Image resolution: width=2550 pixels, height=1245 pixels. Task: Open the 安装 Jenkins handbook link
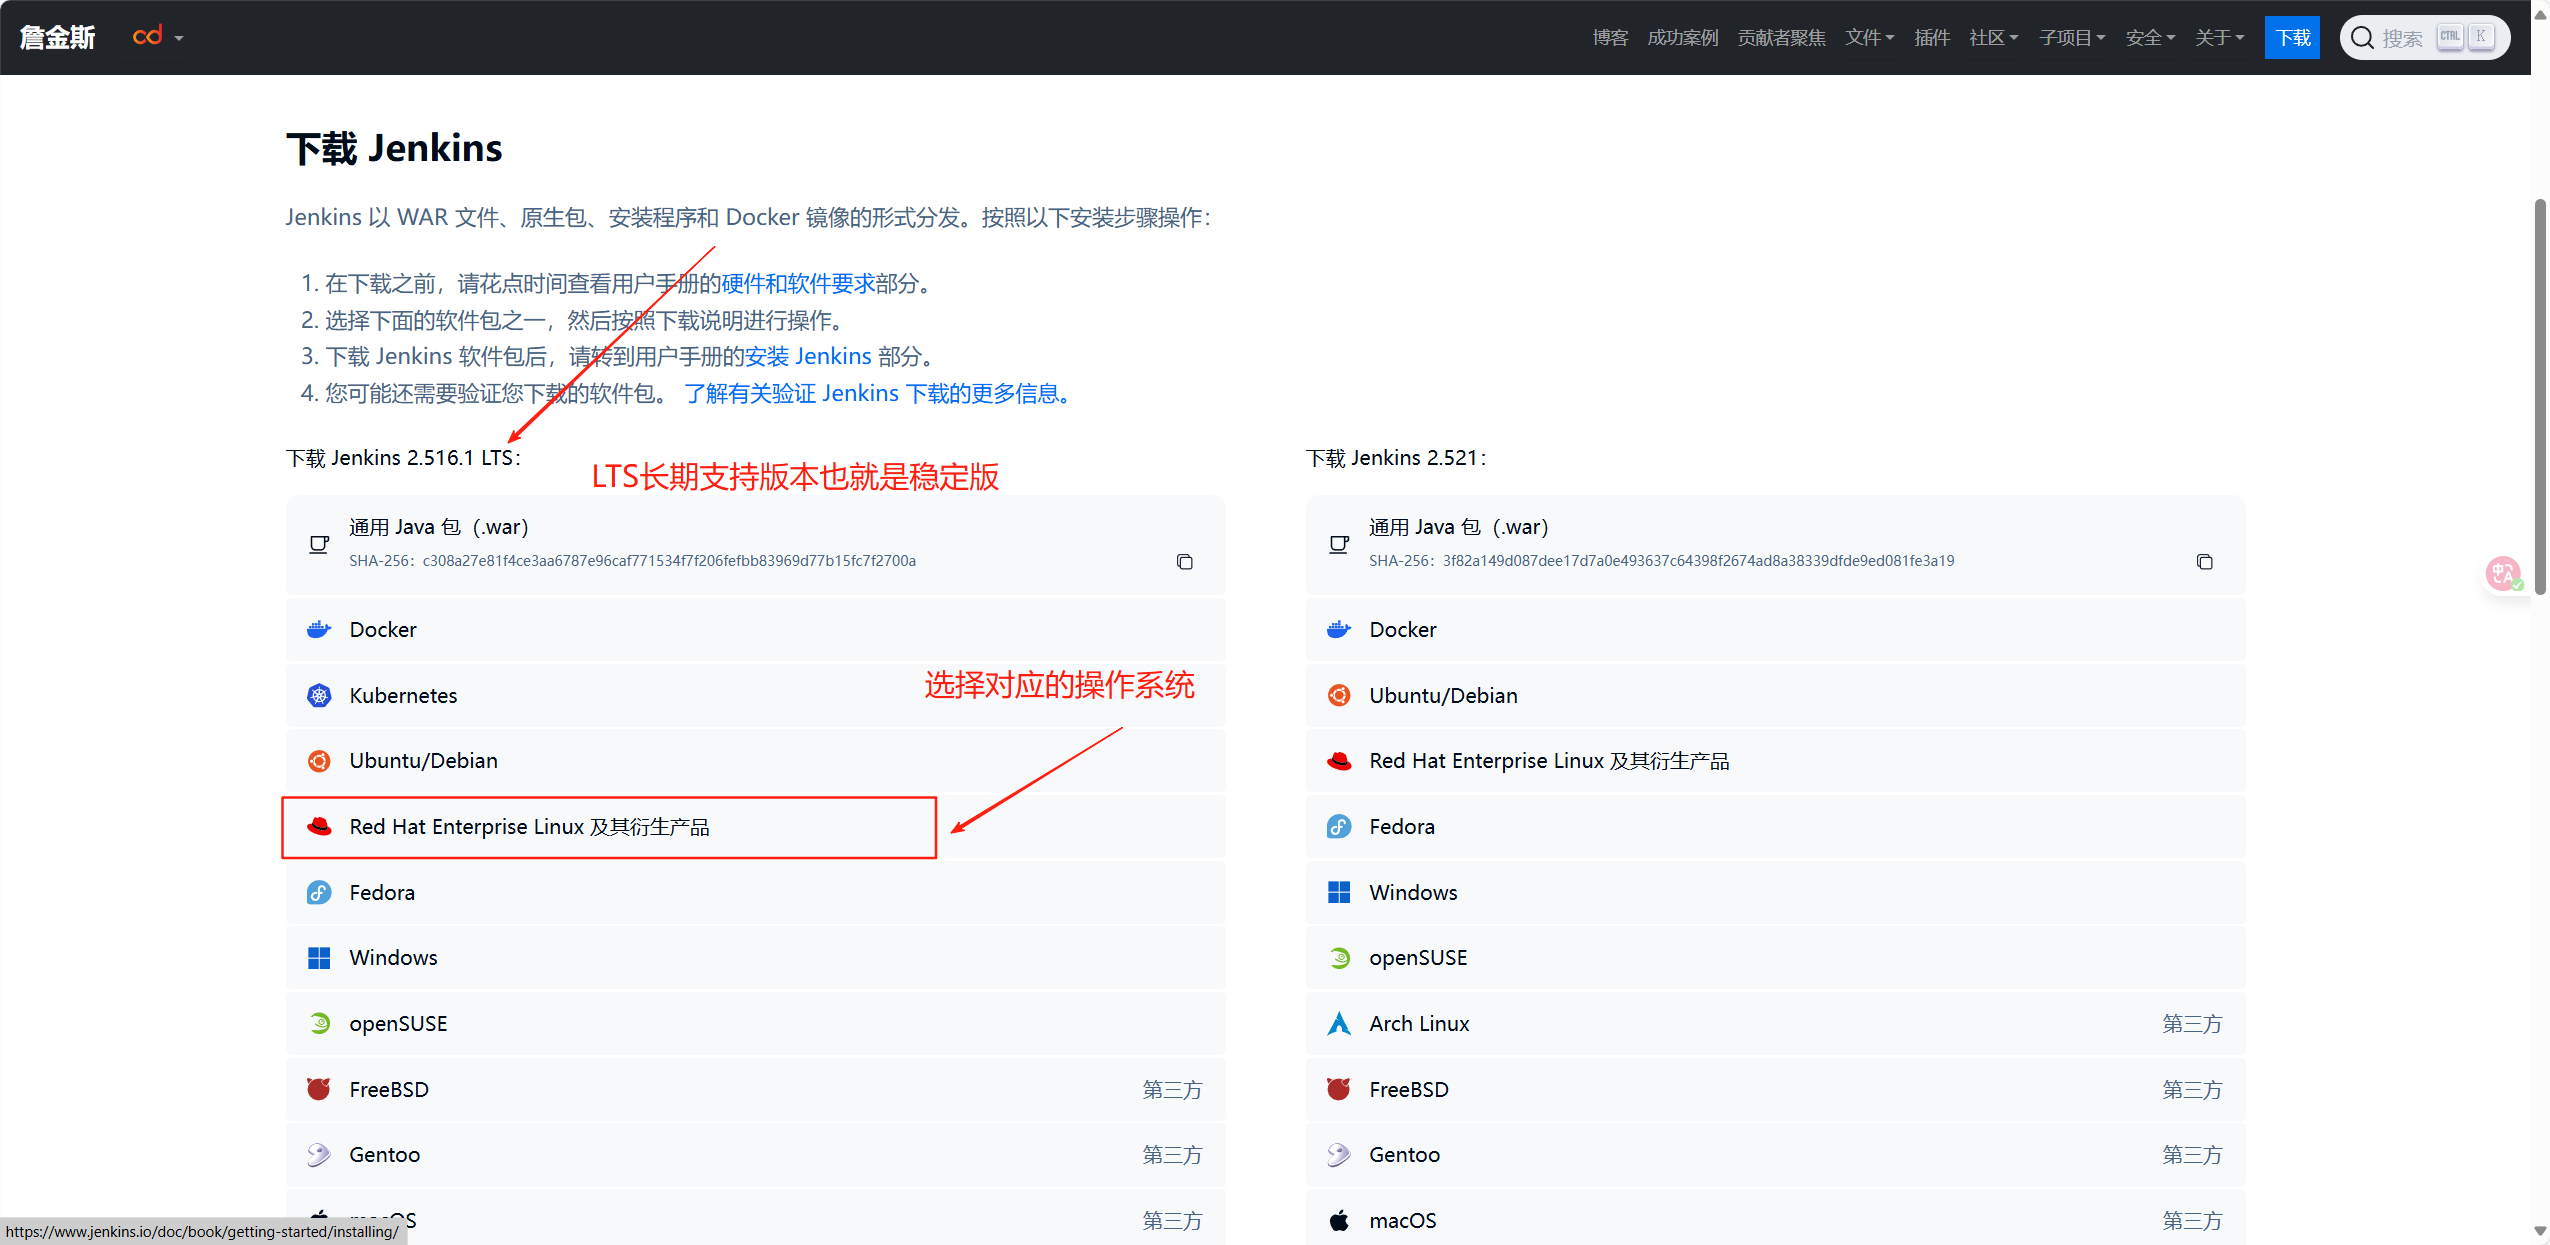click(x=808, y=356)
